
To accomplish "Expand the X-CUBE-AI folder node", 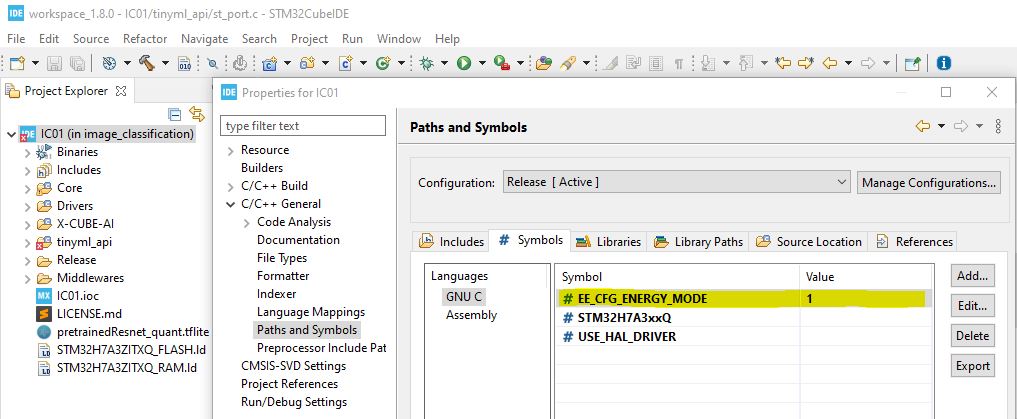I will coord(27,225).
